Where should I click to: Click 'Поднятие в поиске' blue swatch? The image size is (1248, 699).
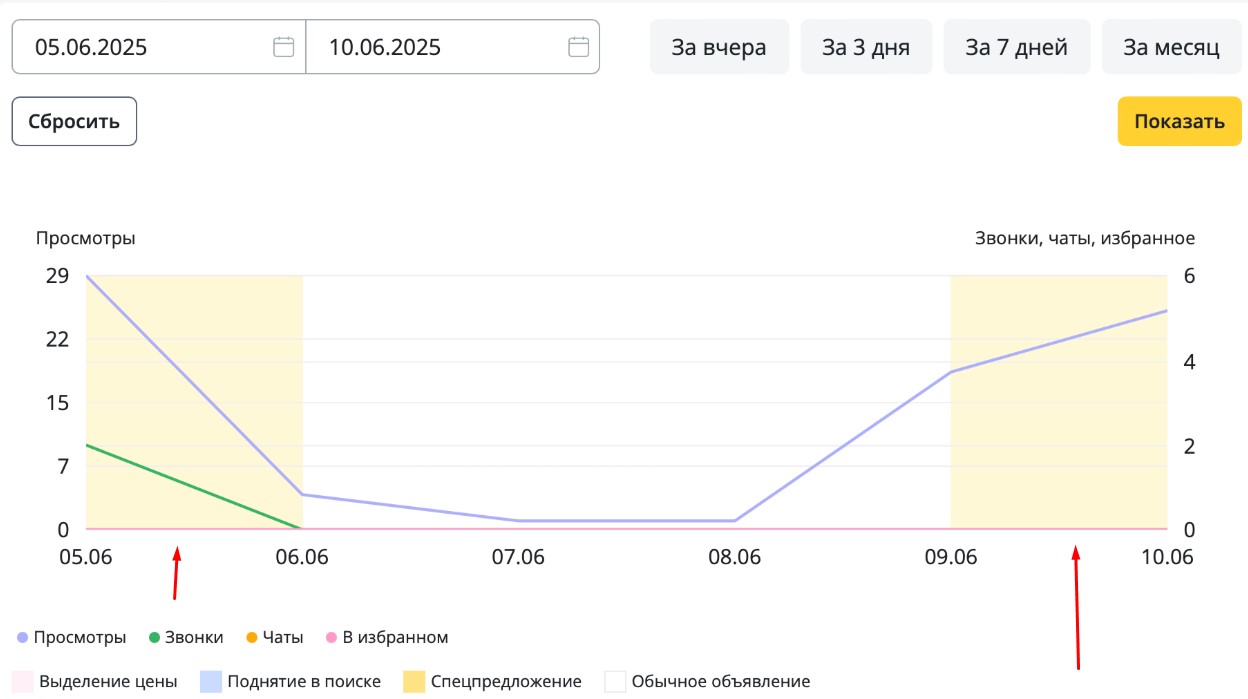(x=211, y=682)
